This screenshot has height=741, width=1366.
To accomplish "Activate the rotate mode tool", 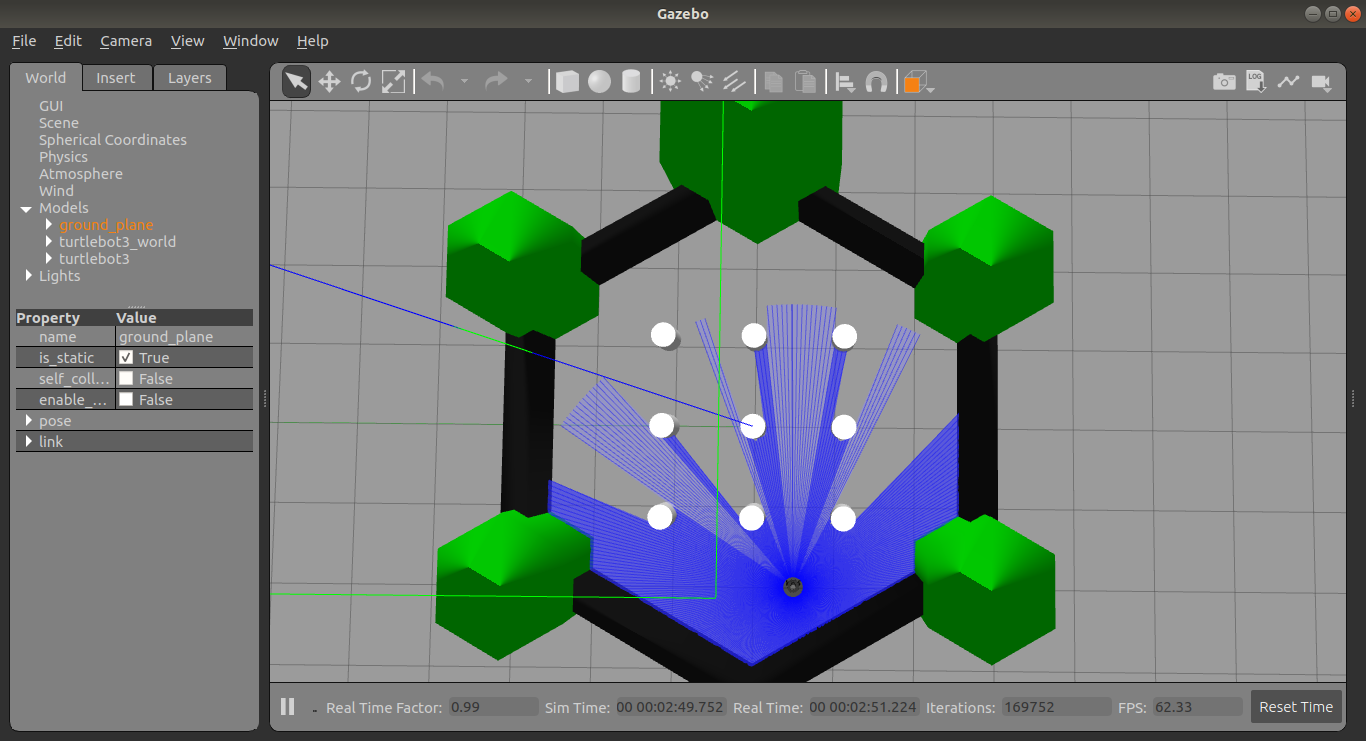I will coord(361,81).
